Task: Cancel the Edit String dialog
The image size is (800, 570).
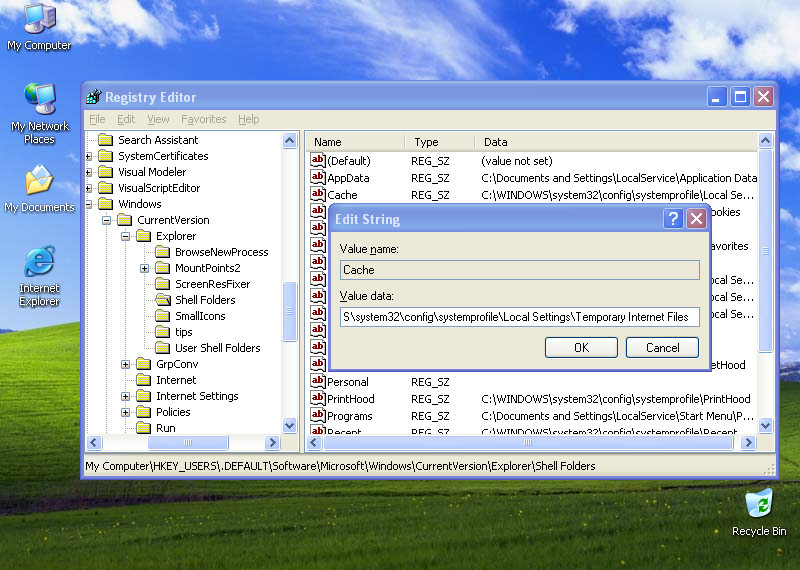Action: (x=662, y=348)
